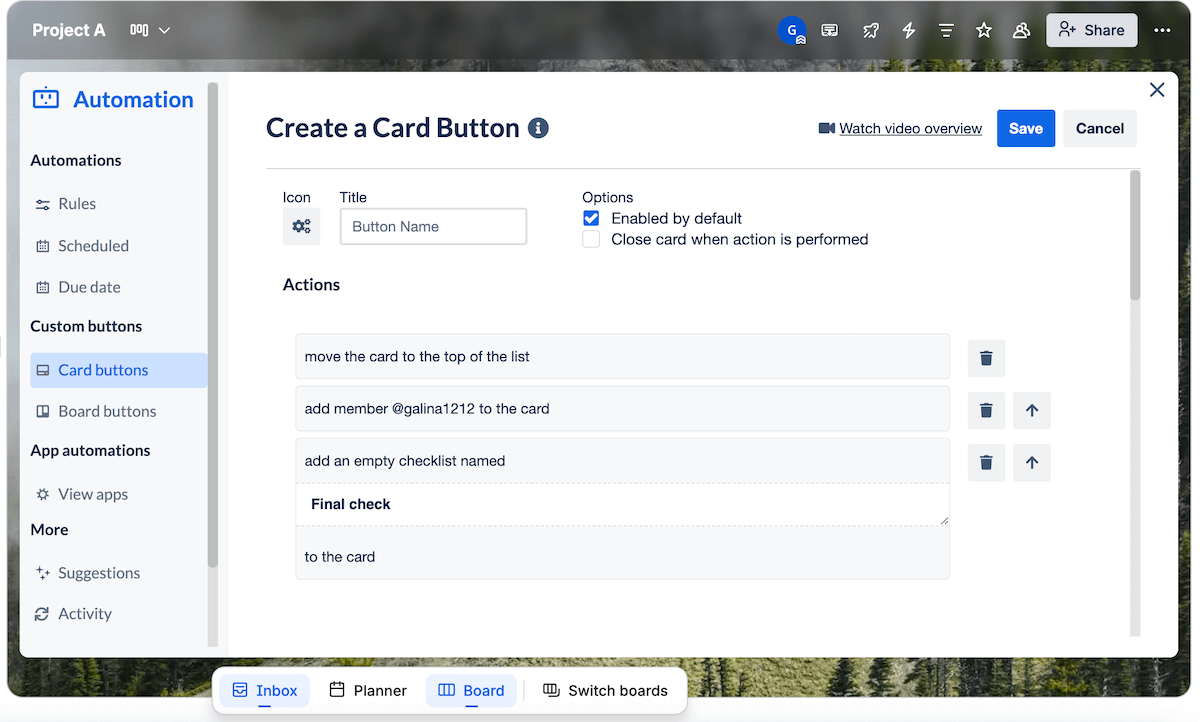Click the Button Name title field
This screenshot has height=722, width=1200.
[x=433, y=226]
